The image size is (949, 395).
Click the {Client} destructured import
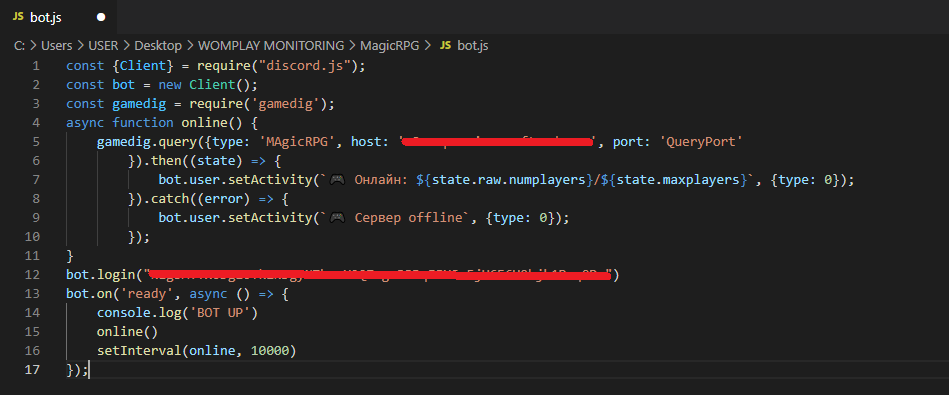[143, 65]
